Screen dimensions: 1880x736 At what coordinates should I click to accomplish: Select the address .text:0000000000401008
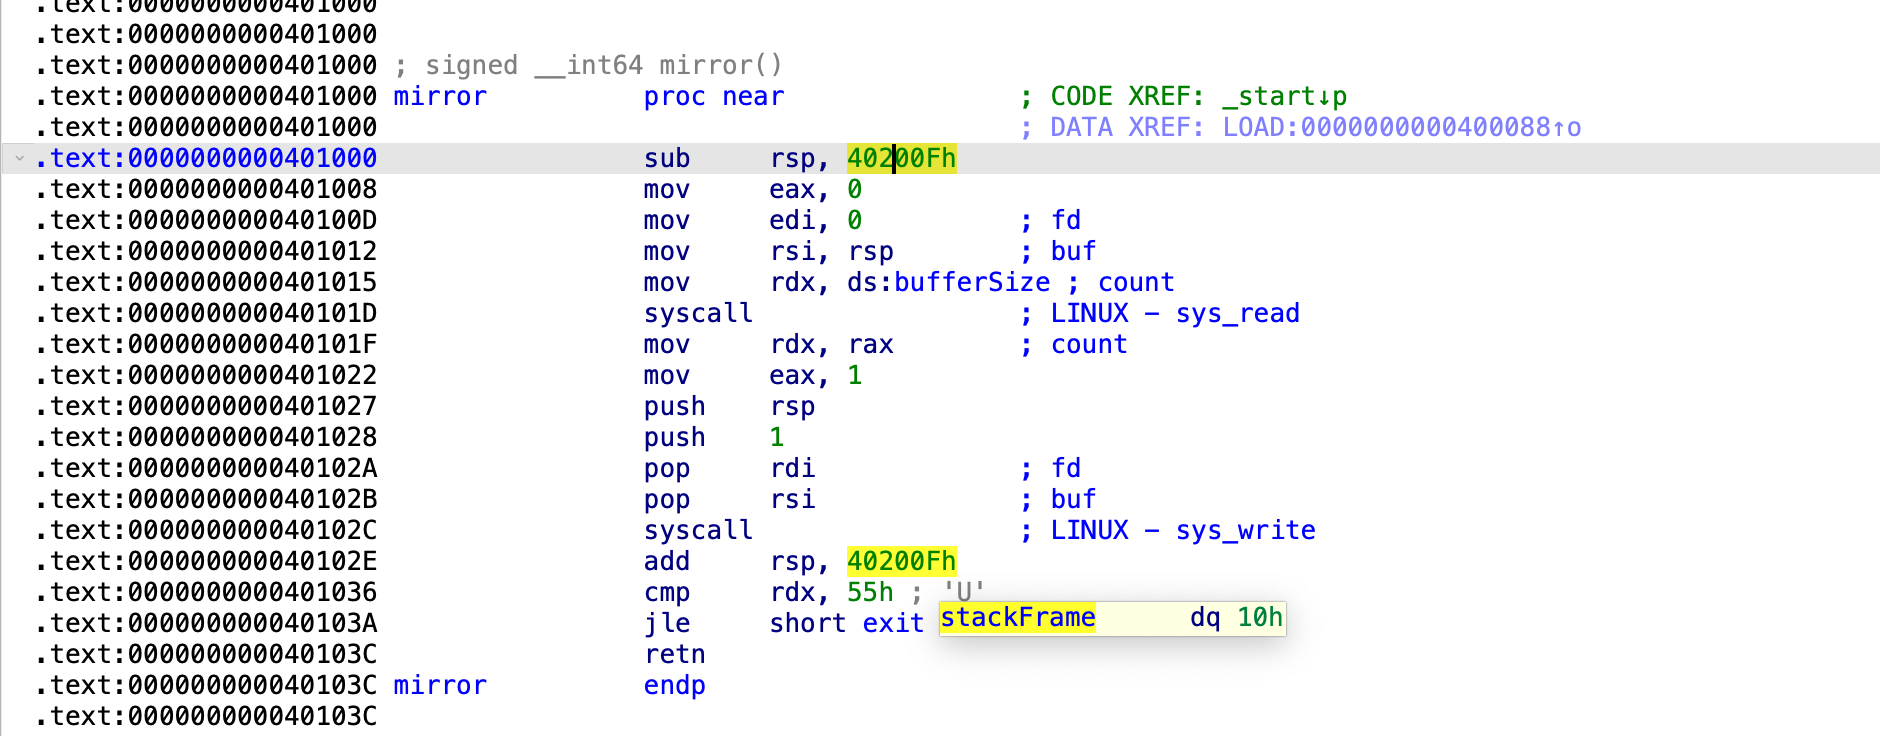click(x=205, y=189)
